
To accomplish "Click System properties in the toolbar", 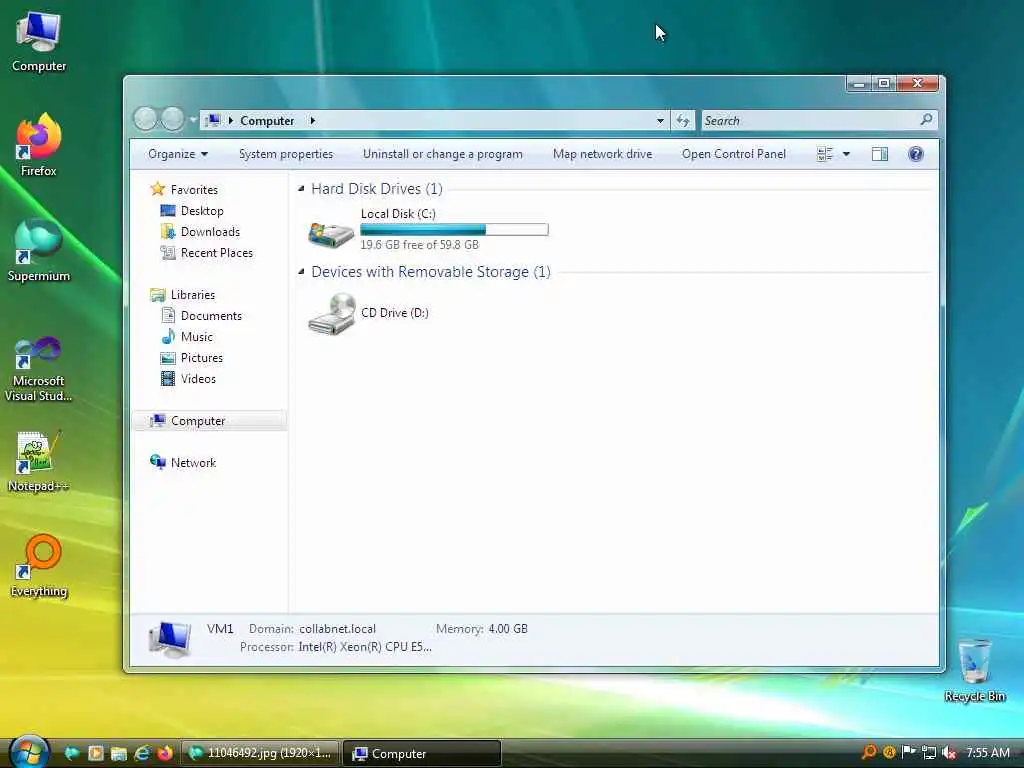I will coord(286,154).
